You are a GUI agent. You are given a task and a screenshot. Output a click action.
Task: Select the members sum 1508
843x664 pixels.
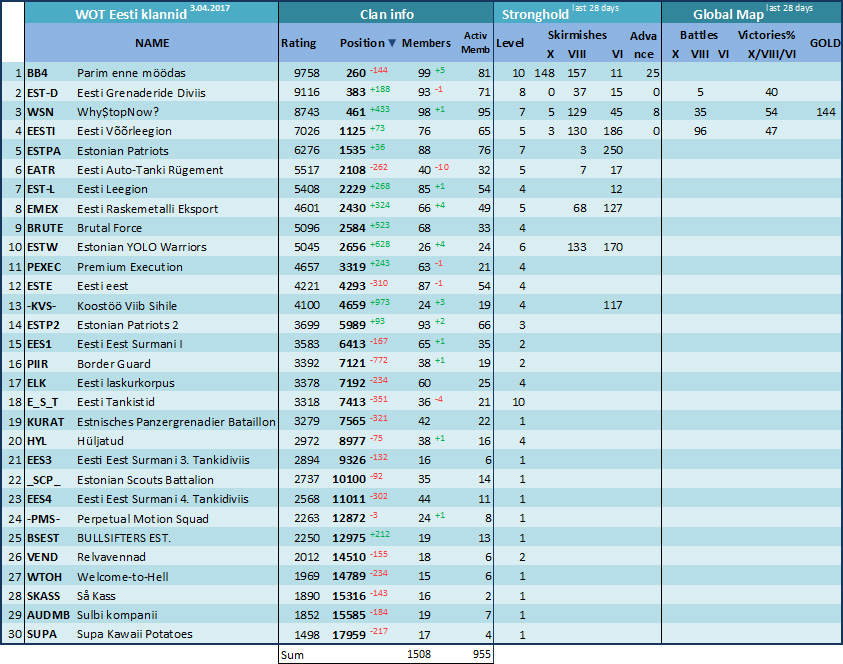pos(419,654)
